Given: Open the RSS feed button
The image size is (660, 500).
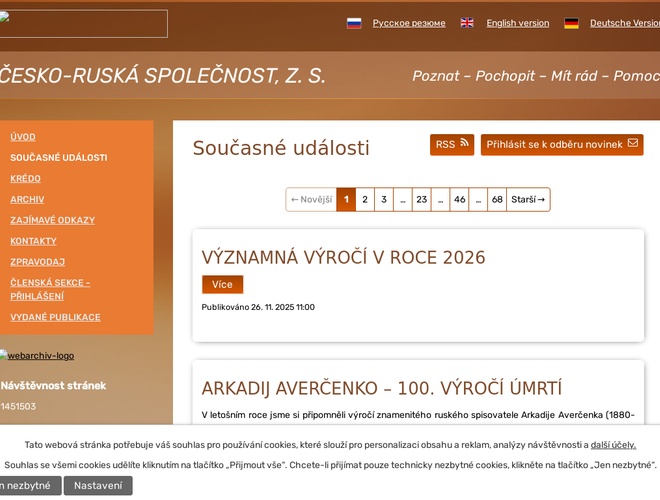Looking at the screenshot, I should tap(452, 145).
